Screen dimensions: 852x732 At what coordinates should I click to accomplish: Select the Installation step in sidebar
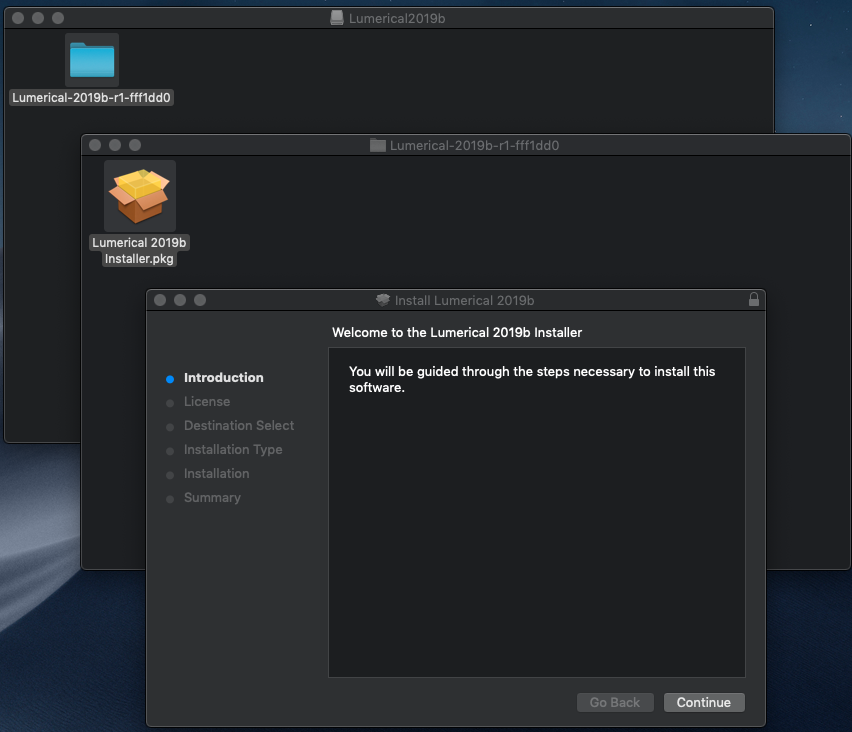point(216,473)
